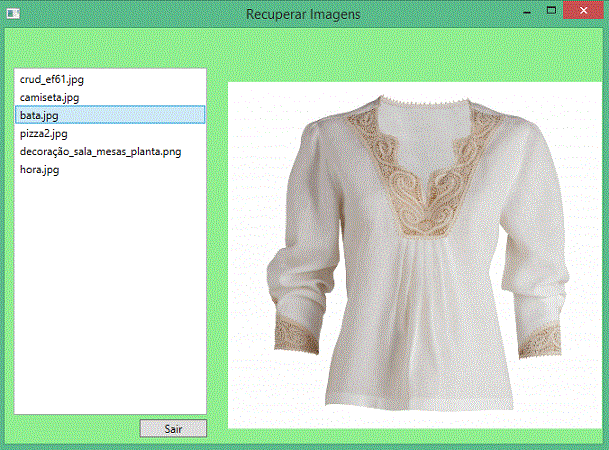
Task: Open the window system menu icon
Action: click(13, 14)
